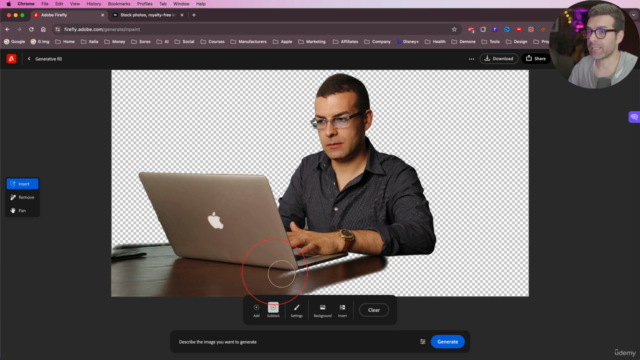
Task: Click the purple F extension icon
Action: [x=495, y=29]
